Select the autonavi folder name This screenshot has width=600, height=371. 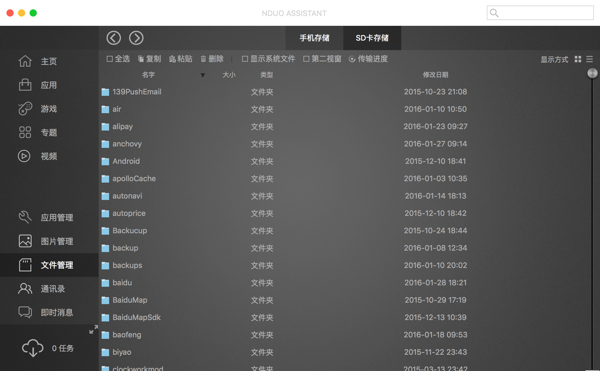pos(127,196)
